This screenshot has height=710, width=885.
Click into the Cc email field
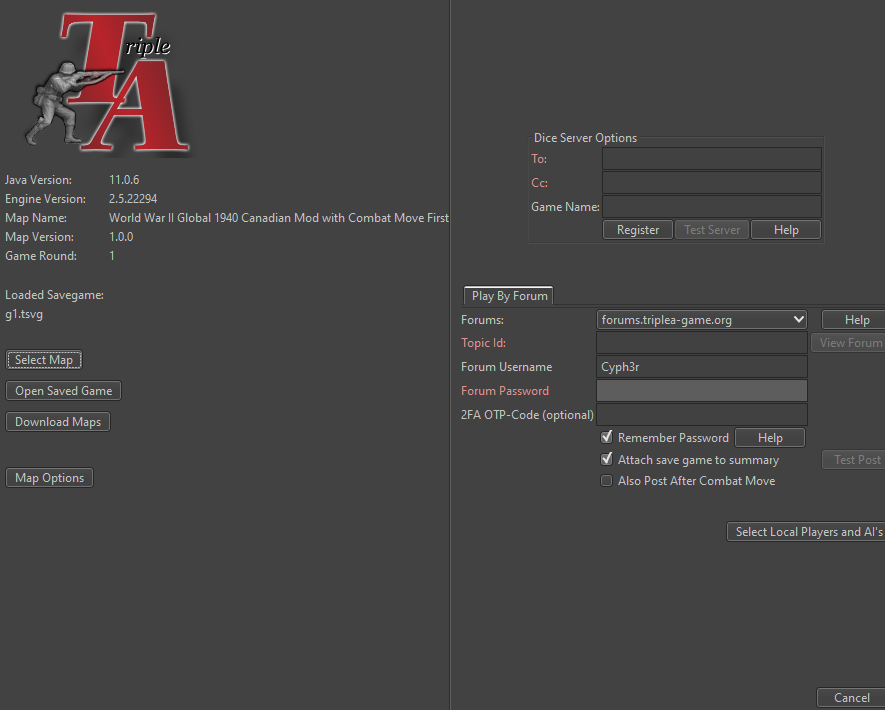coord(711,183)
